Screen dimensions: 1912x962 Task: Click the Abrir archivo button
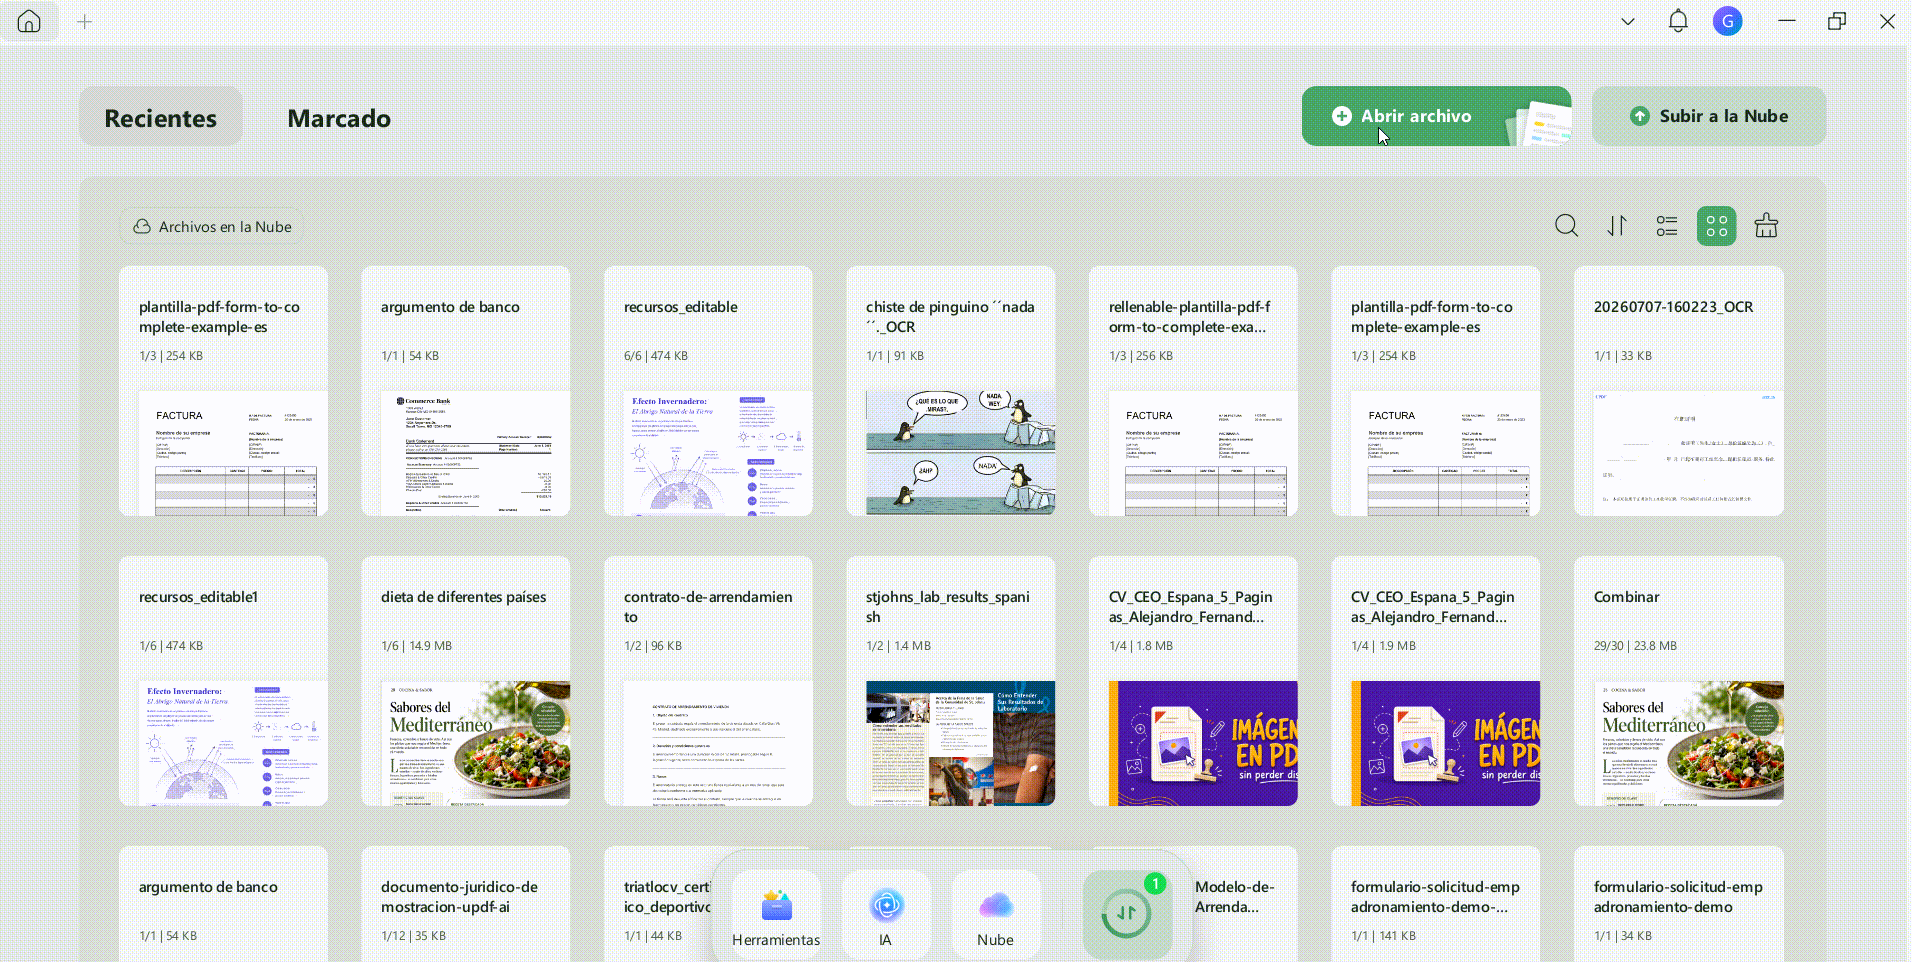tap(1436, 116)
